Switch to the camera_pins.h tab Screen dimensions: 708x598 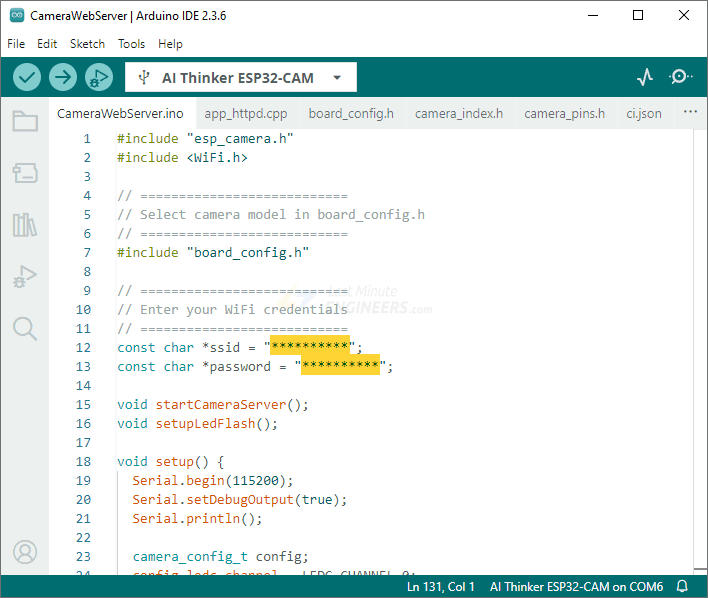pyautogui.click(x=564, y=113)
